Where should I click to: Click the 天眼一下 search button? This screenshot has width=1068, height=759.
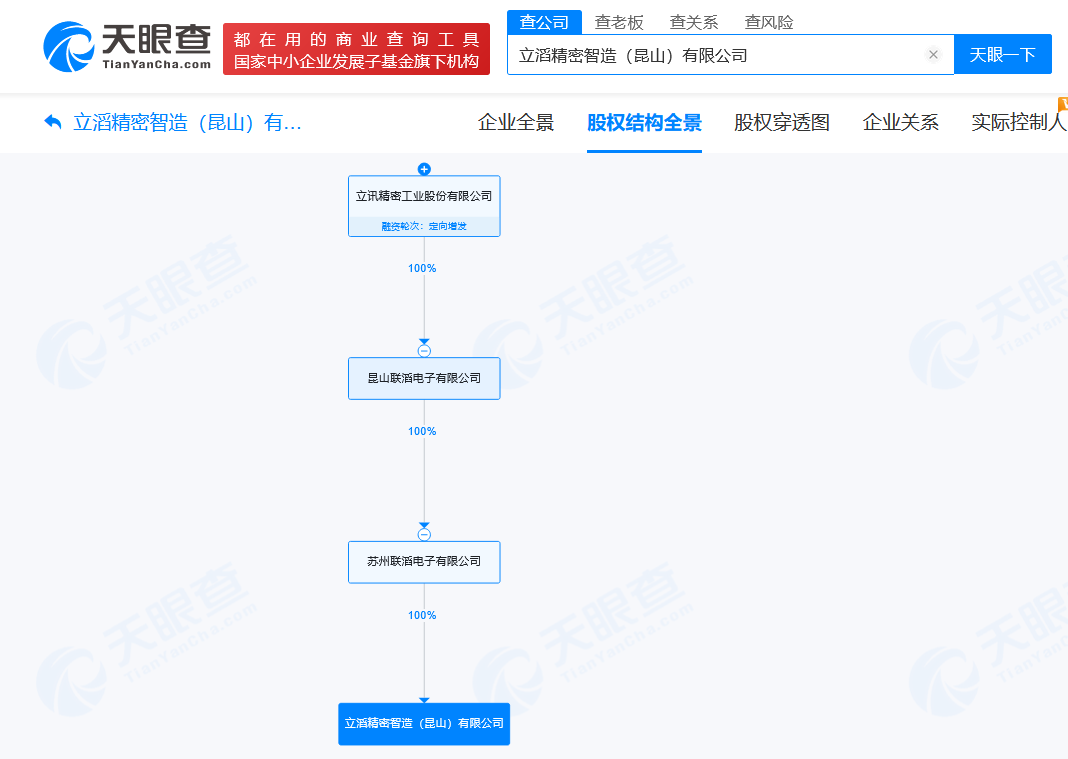1003,54
